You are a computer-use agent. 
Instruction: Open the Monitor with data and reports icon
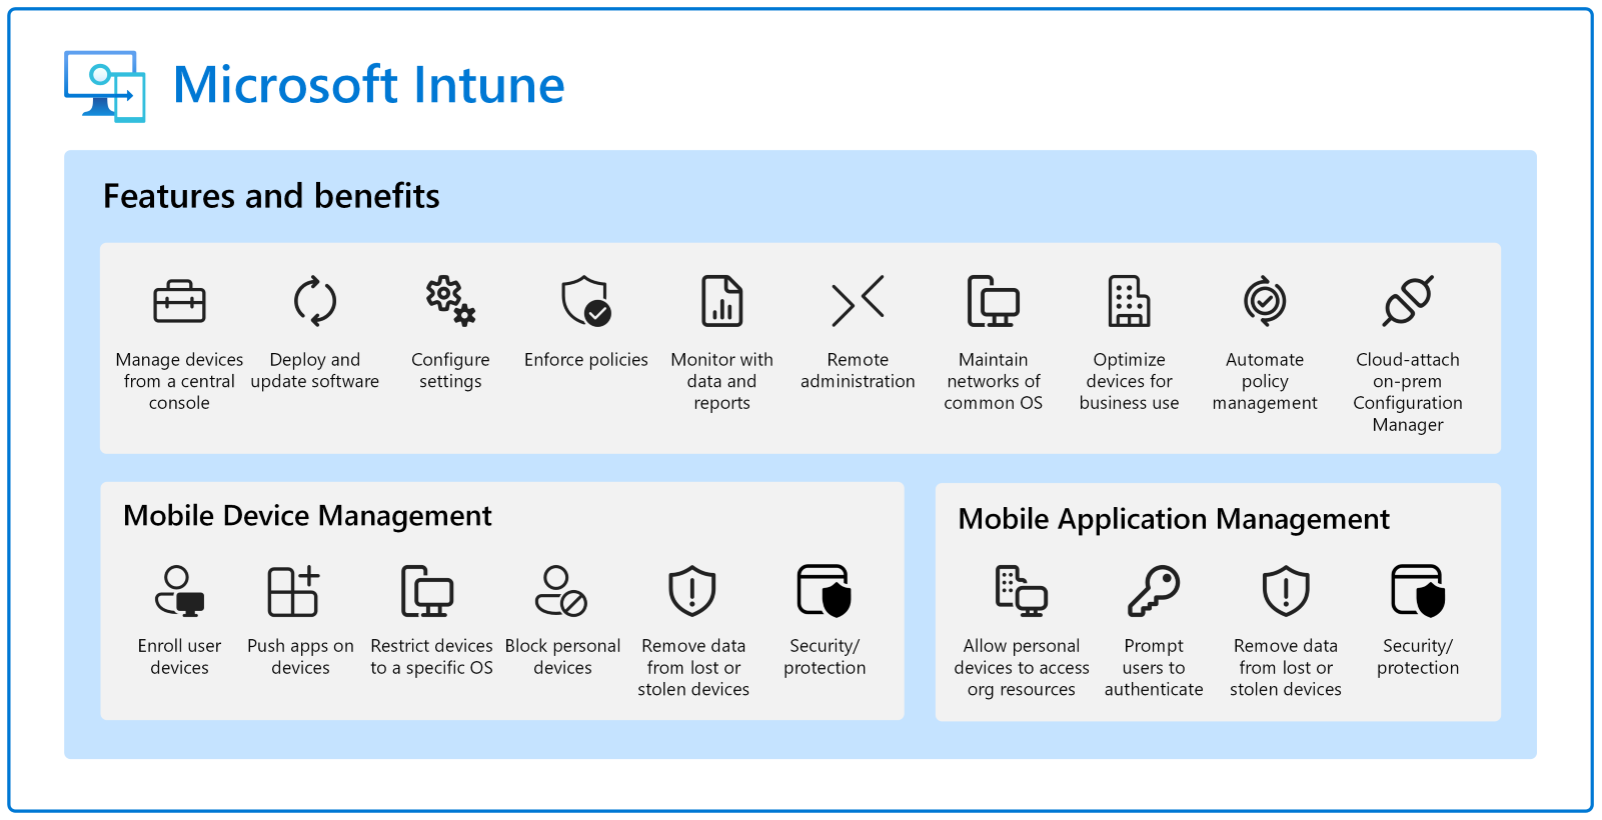point(722,301)
